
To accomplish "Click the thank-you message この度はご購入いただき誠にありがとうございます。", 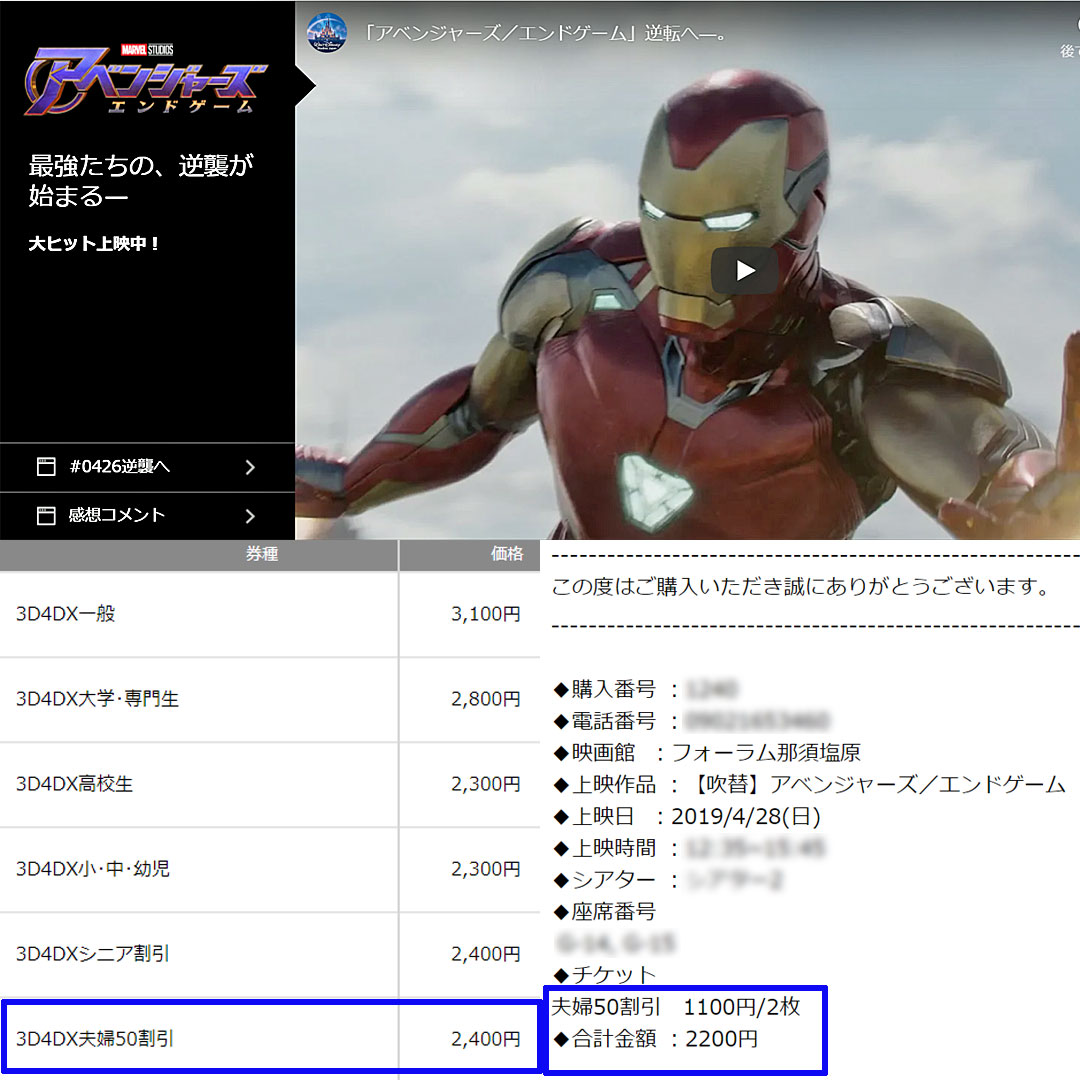I will pos(801,587).
